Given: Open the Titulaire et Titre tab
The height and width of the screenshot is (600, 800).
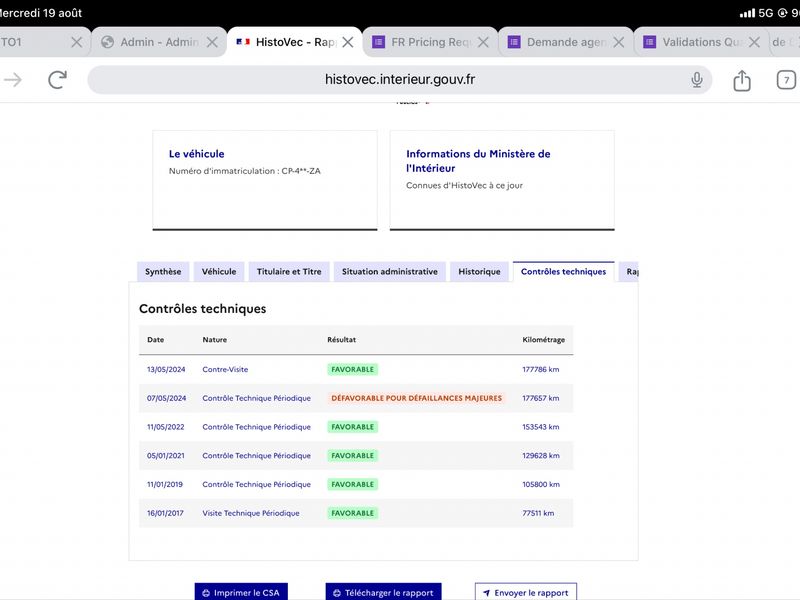Looking at the screenshot, I should point(289,272).
